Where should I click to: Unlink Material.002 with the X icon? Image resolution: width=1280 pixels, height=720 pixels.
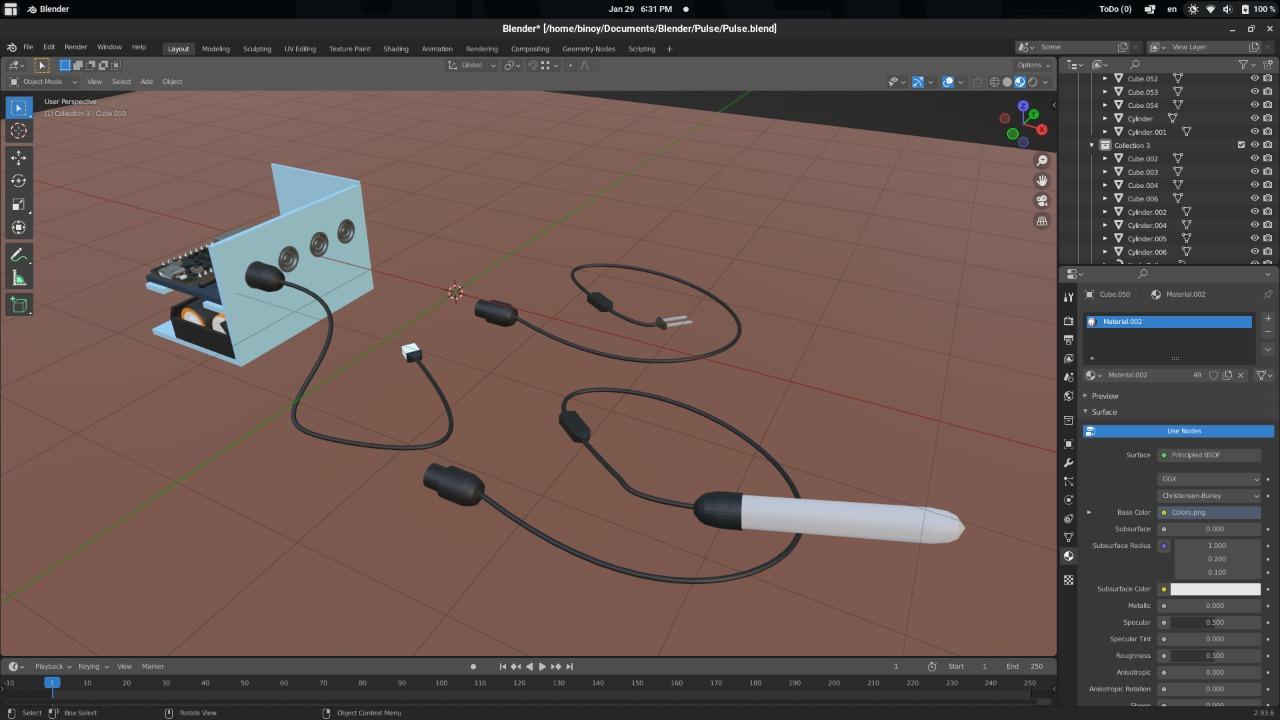pyautogui.click(x=1241, y=375)
